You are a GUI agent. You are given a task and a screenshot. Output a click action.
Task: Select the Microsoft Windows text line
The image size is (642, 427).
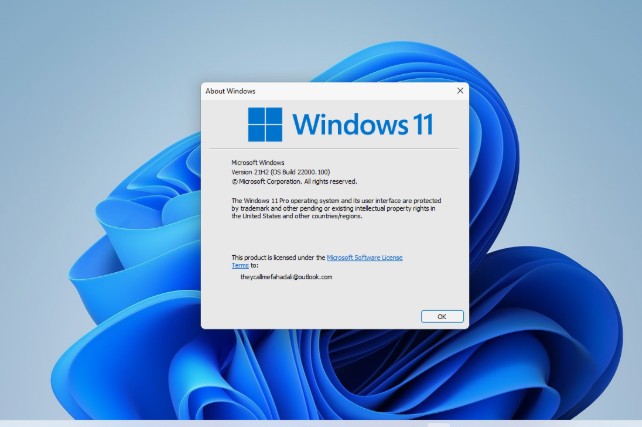(258, 162)
